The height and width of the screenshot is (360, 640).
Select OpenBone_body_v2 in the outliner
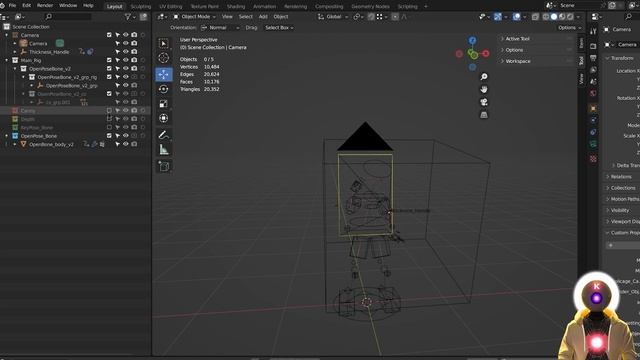click(51, 144)
